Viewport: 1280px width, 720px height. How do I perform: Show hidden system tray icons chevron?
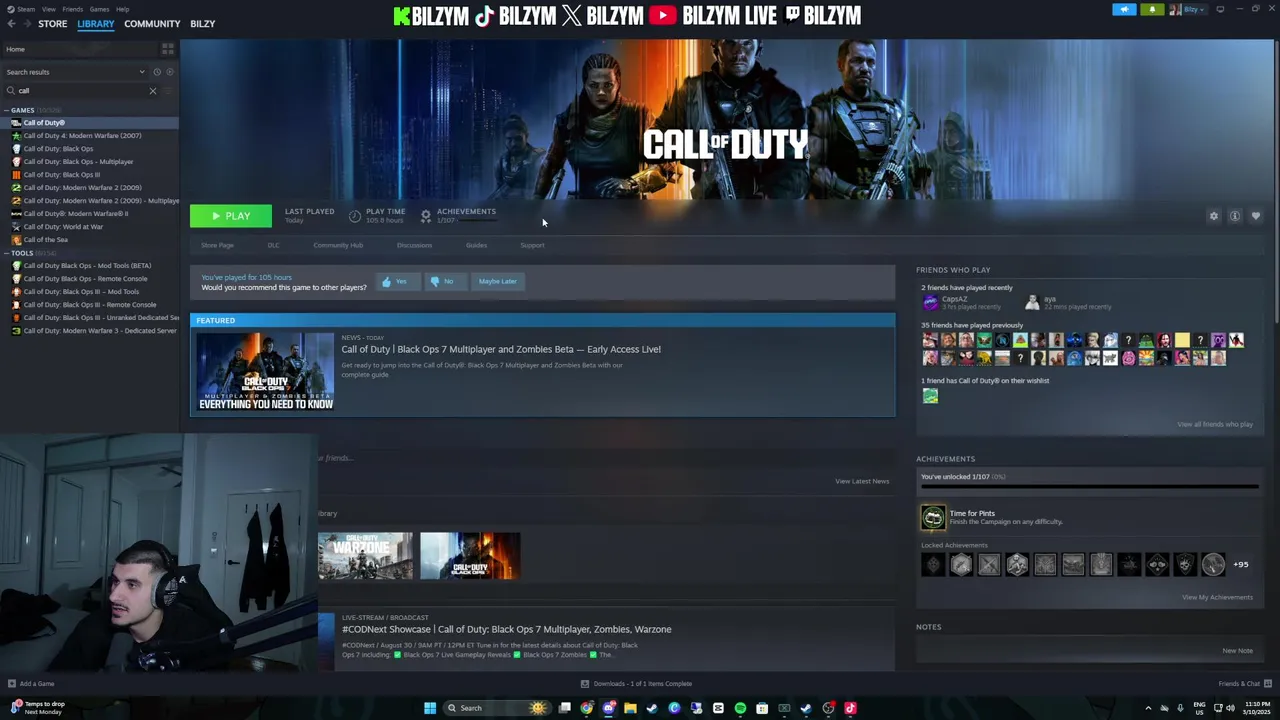1148,708
